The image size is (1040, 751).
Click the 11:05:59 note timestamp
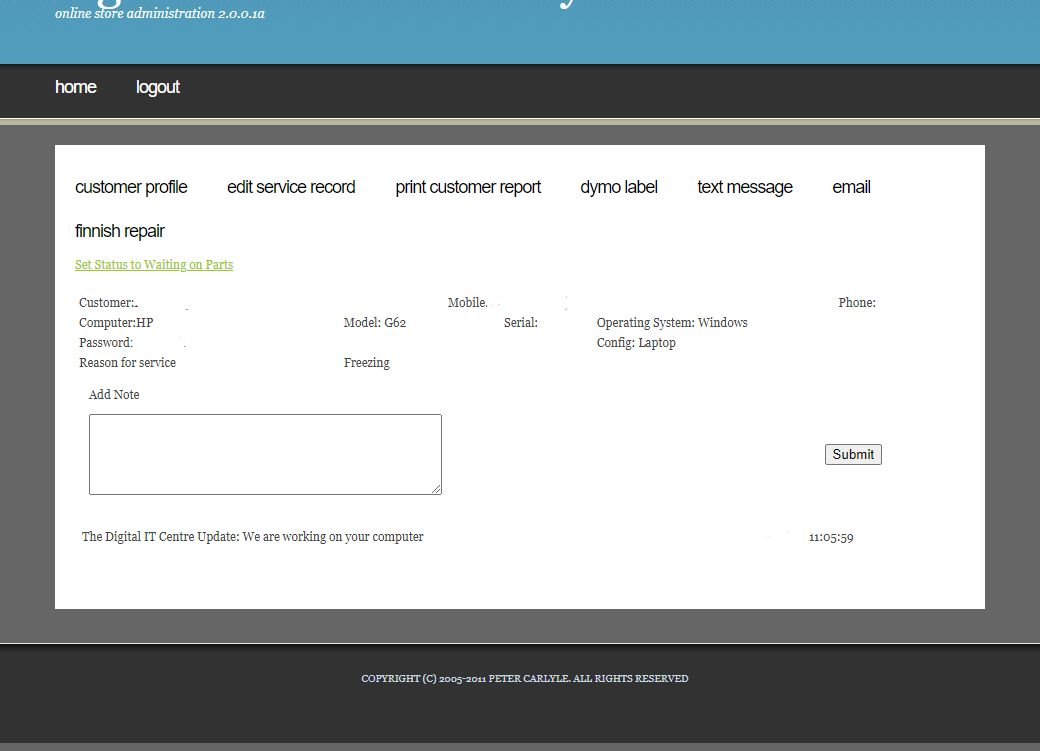(831, 538)
